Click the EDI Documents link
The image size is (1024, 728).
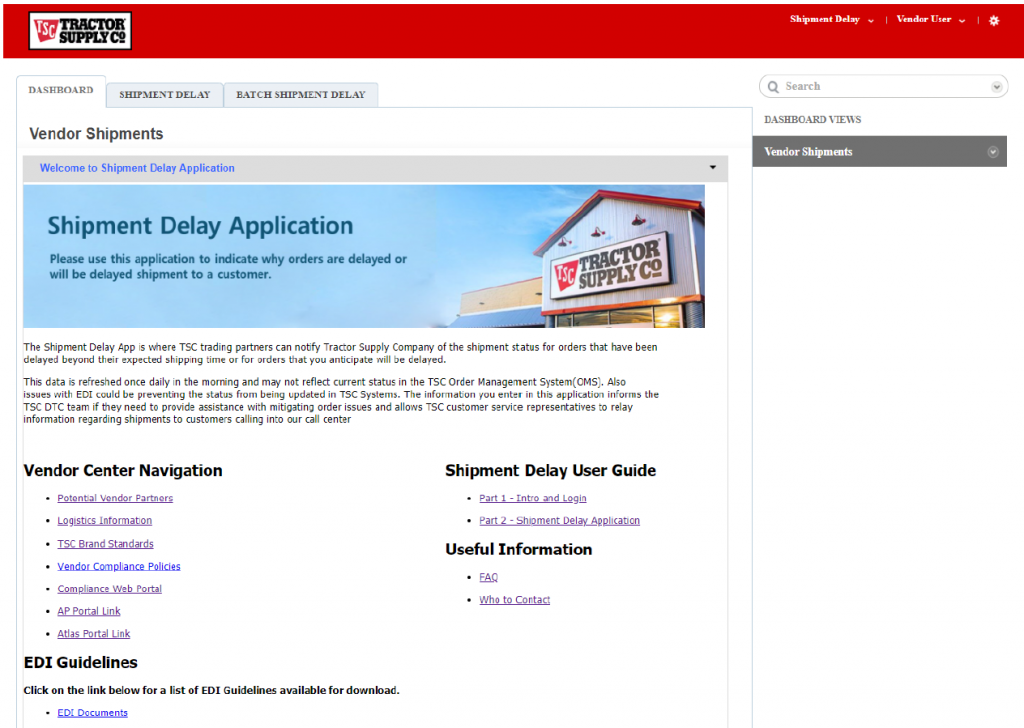(92, 713)
